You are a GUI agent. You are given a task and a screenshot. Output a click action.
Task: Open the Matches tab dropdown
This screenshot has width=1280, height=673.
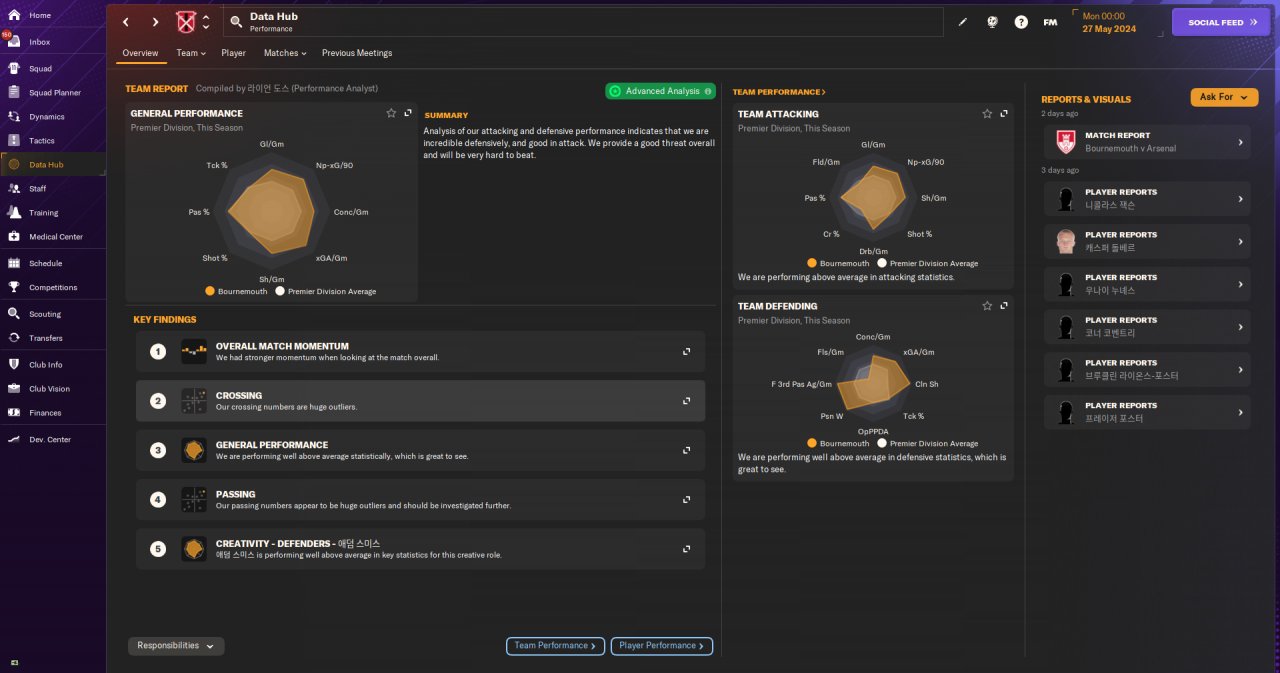[x=284, y=53]
